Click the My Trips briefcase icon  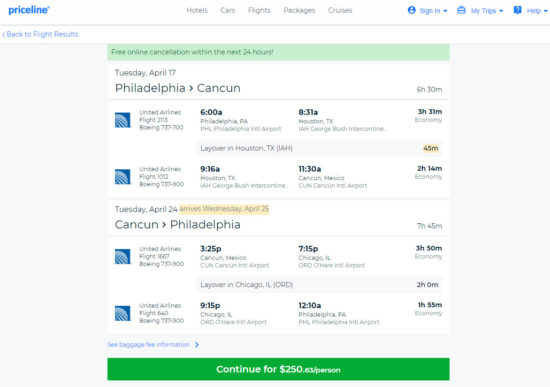[461, 10]
